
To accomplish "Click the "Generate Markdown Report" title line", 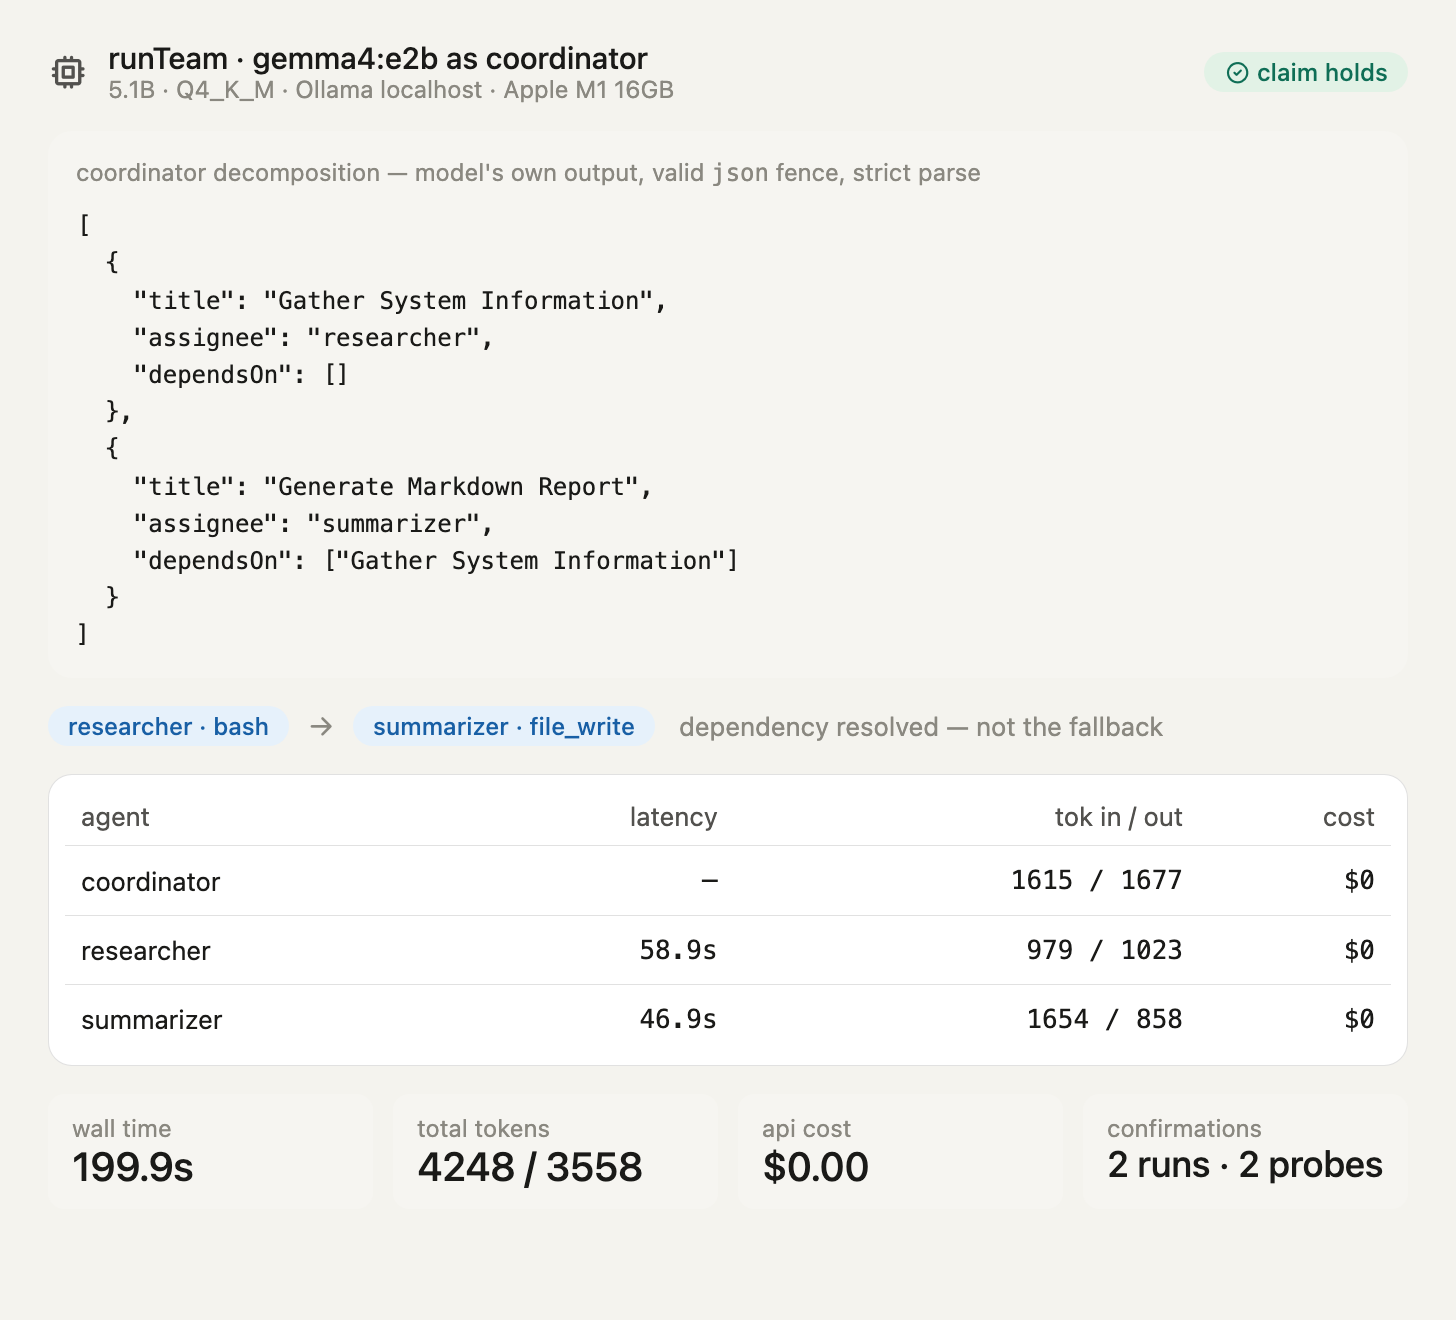I will tap(393, 487).
